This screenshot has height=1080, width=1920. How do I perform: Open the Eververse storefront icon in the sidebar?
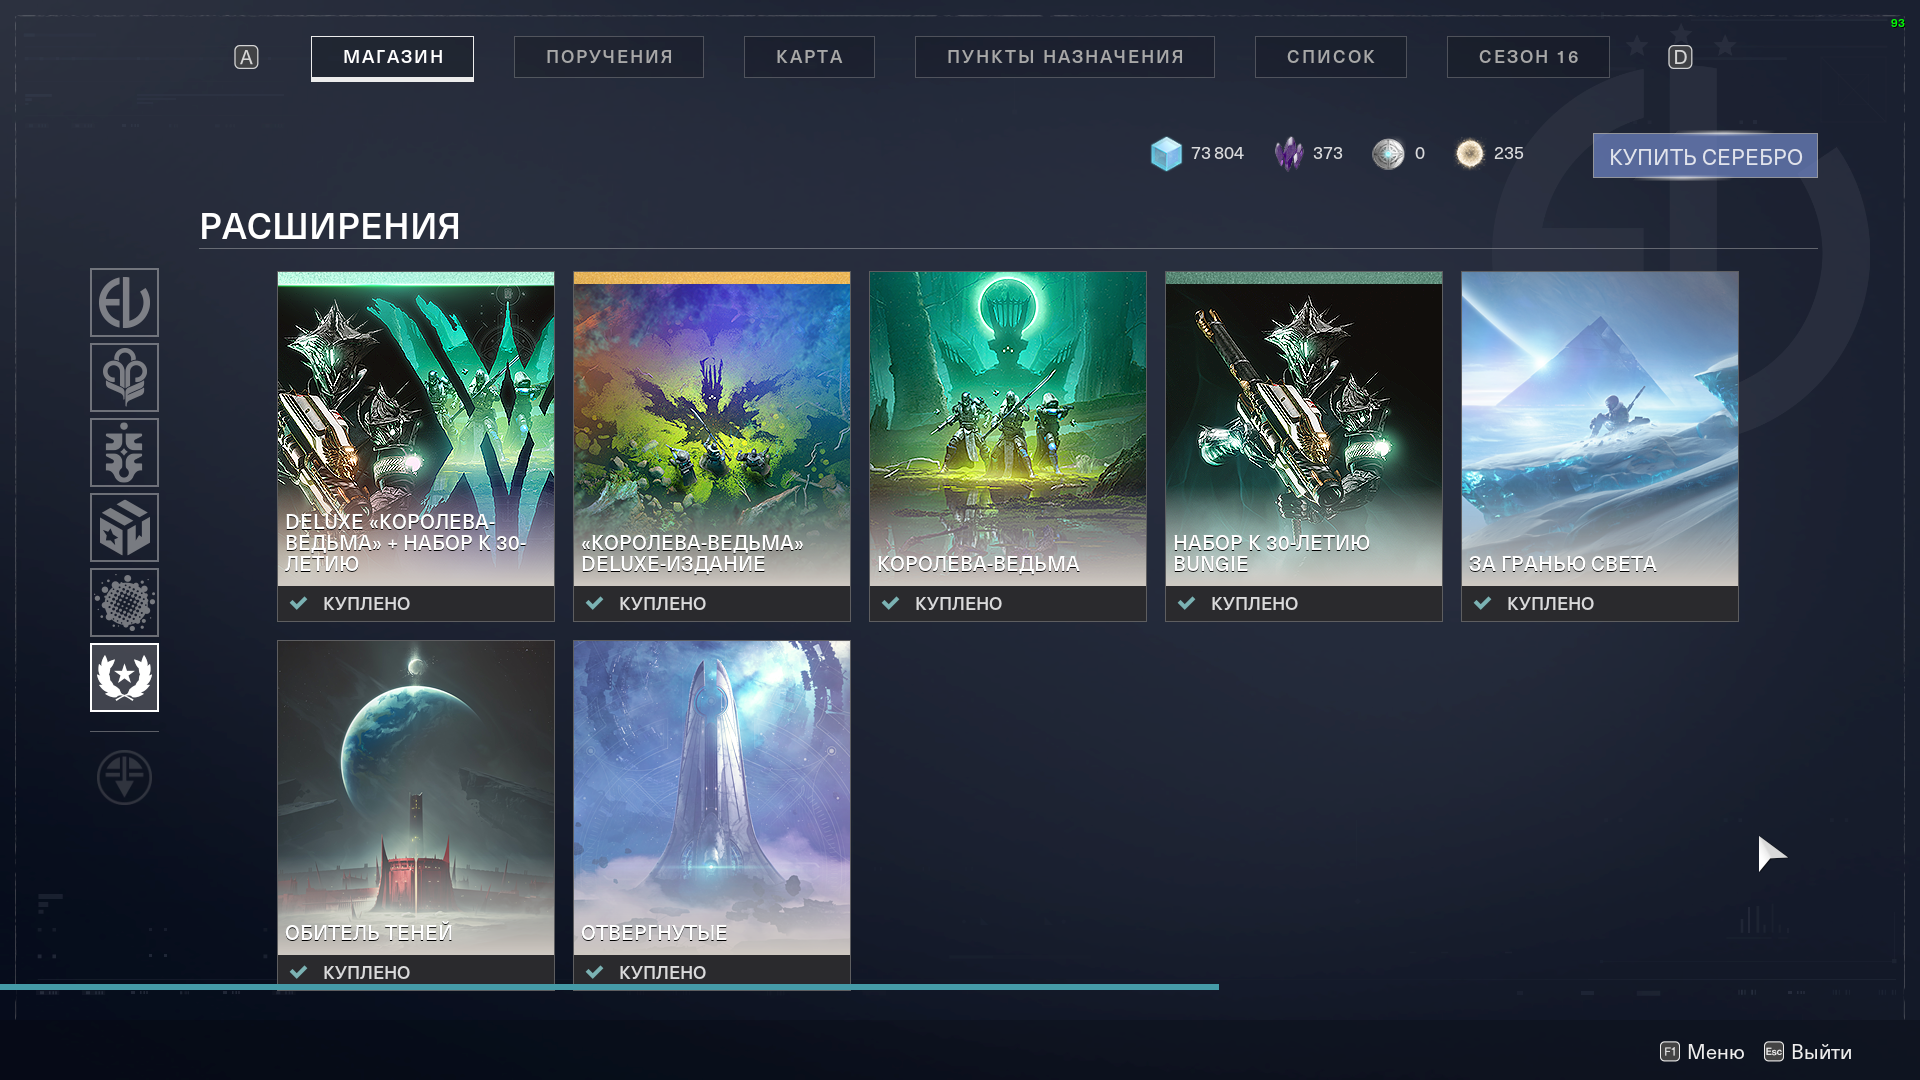(124, 302)
